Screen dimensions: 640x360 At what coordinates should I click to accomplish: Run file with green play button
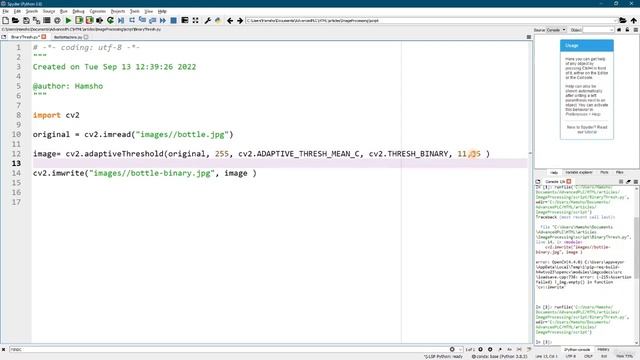coord(69,20)
